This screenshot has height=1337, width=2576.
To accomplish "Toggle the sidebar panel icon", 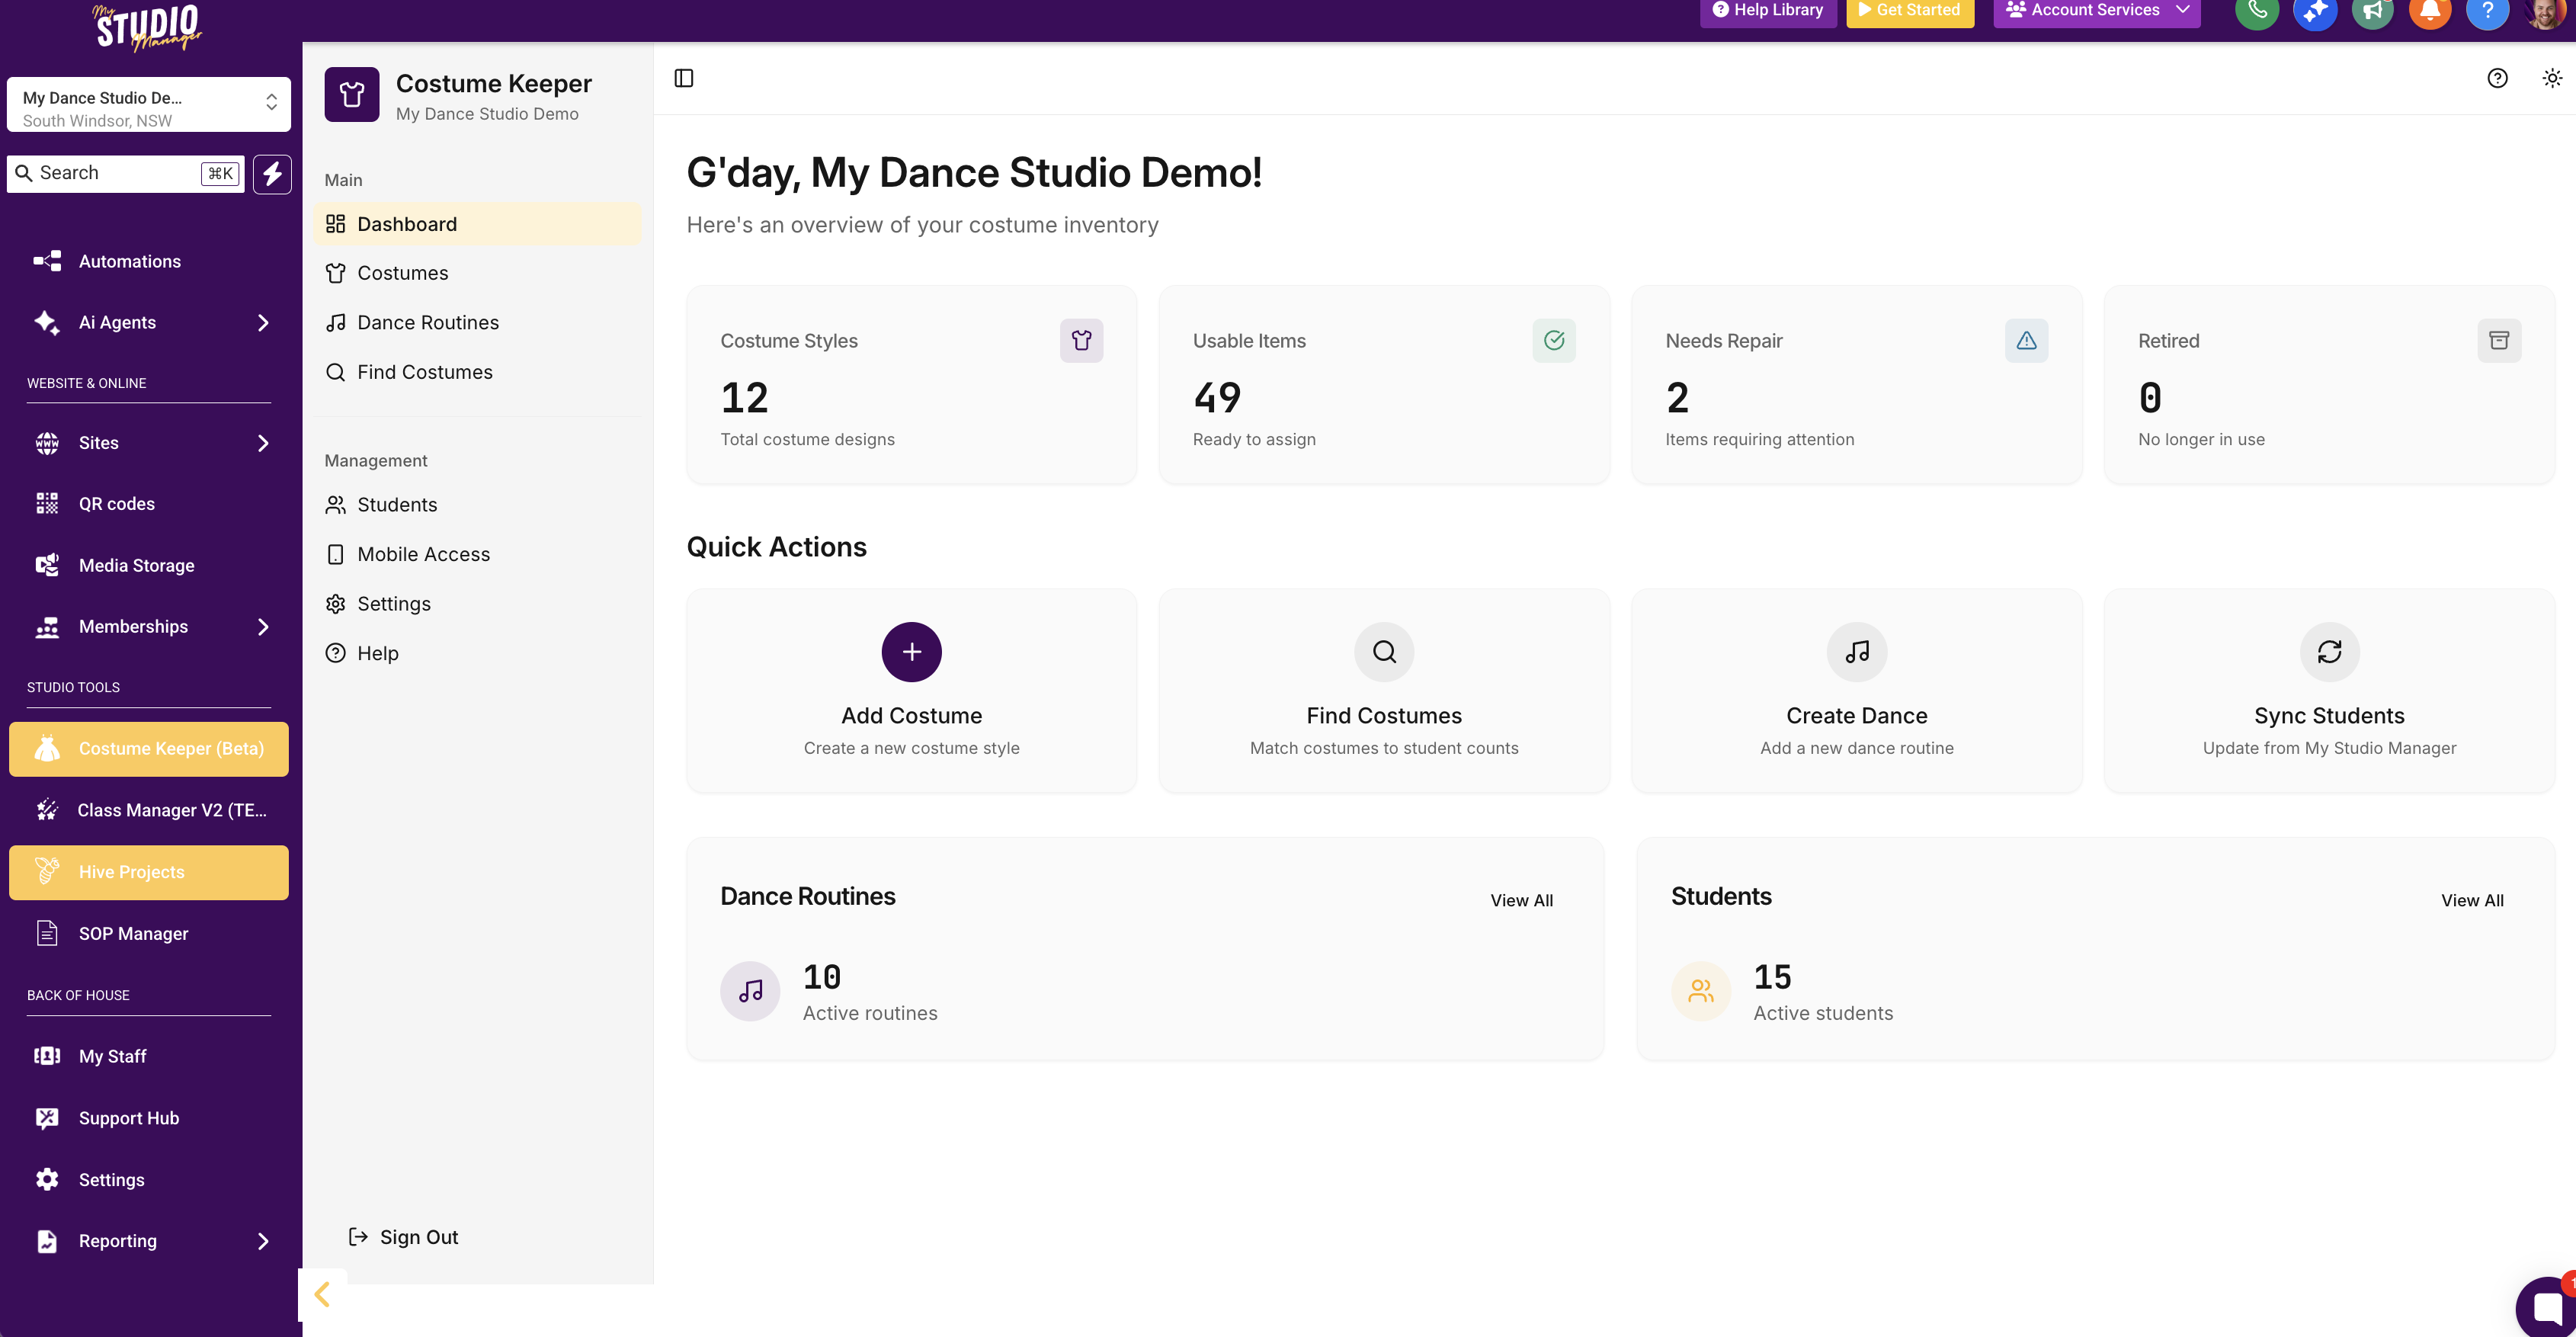I will pyautogui.click(x=684, y=78).
